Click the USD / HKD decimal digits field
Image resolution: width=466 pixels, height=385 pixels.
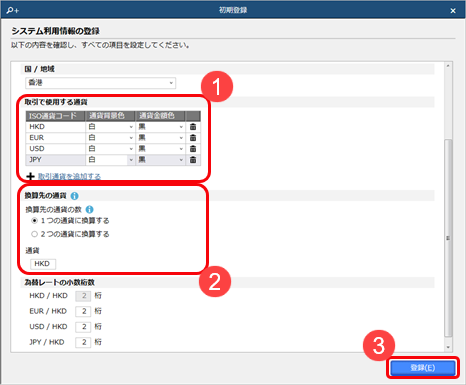83,326
